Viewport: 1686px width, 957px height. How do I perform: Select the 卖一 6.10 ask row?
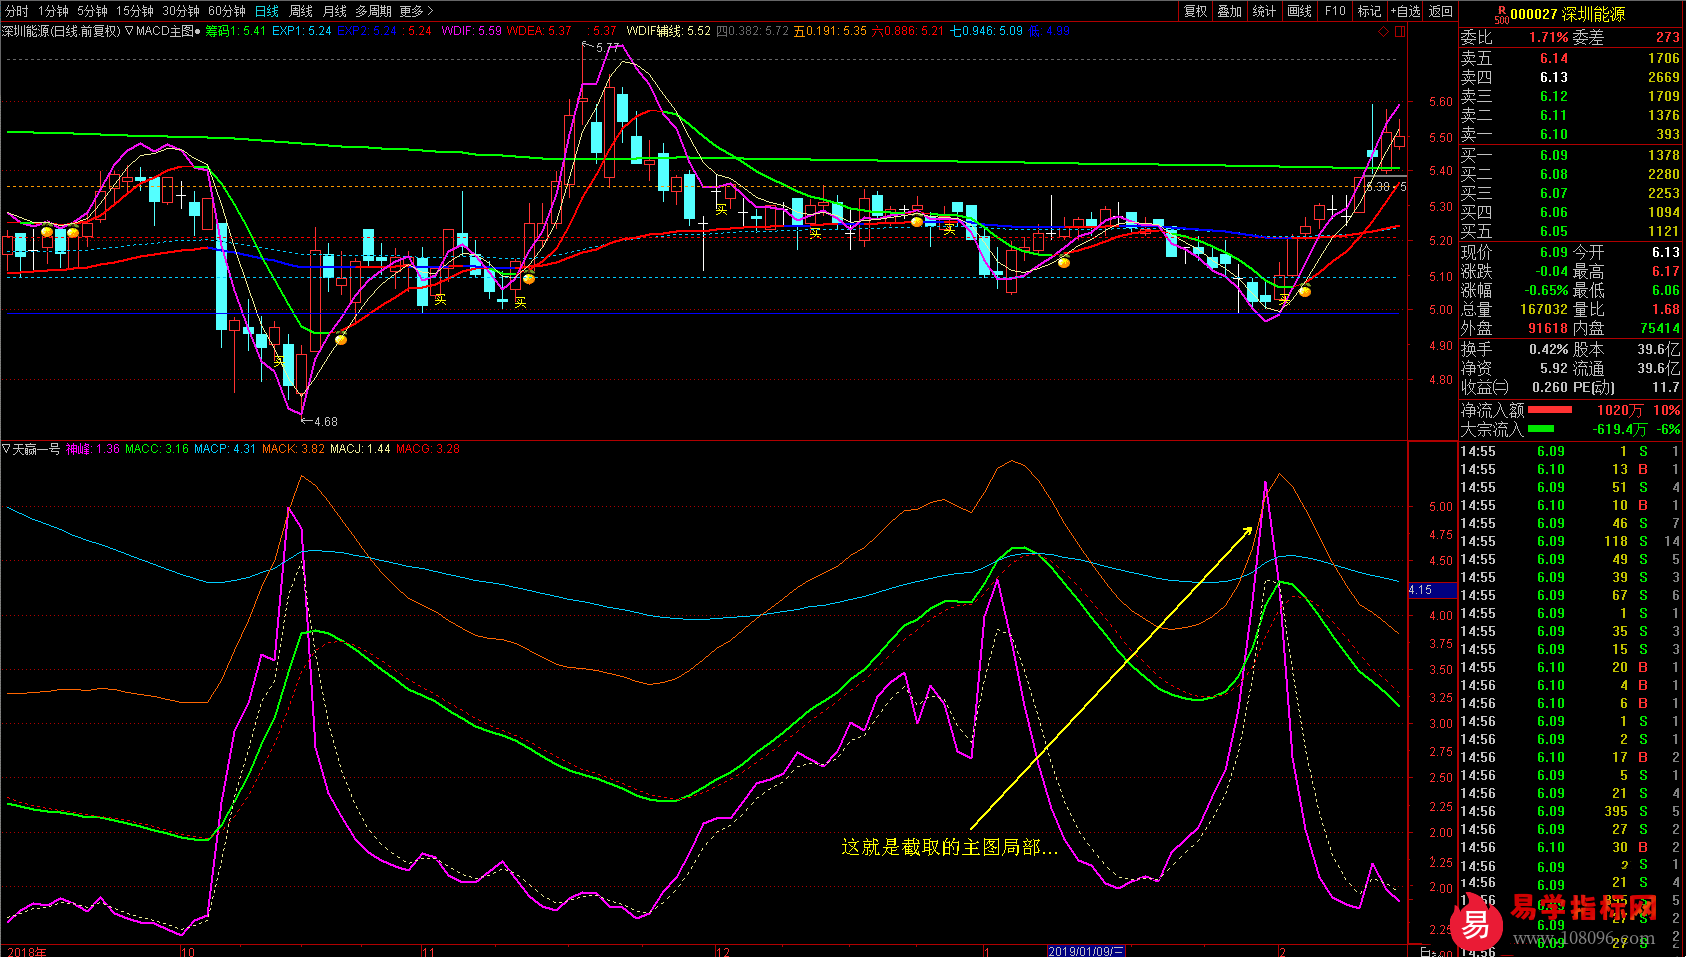1570,134
